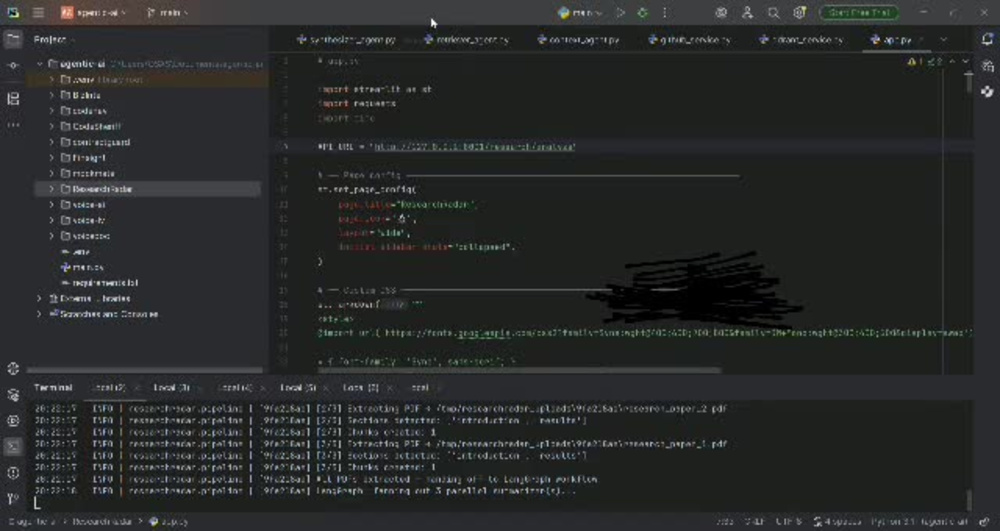
Task: Run the current configuration with play icon
Action: coord(621,13)
